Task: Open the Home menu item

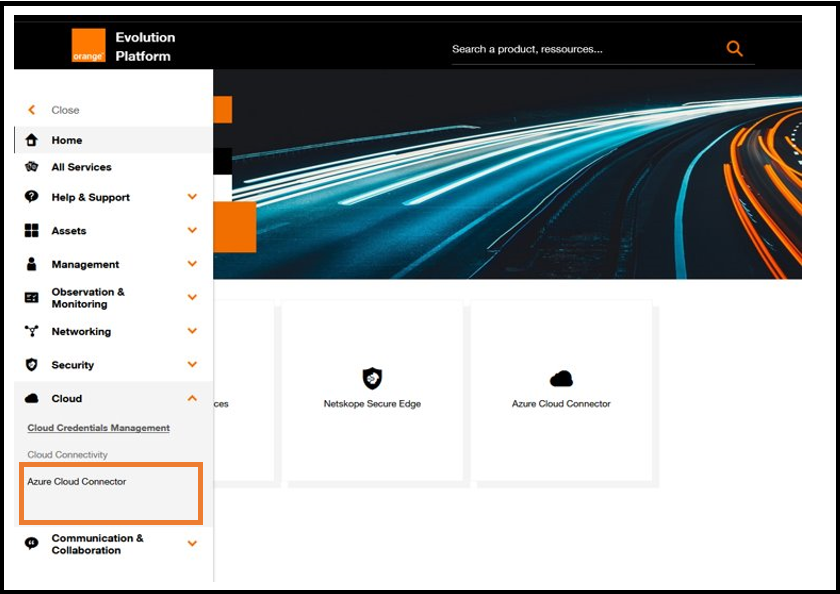Action: pos(114,140)
